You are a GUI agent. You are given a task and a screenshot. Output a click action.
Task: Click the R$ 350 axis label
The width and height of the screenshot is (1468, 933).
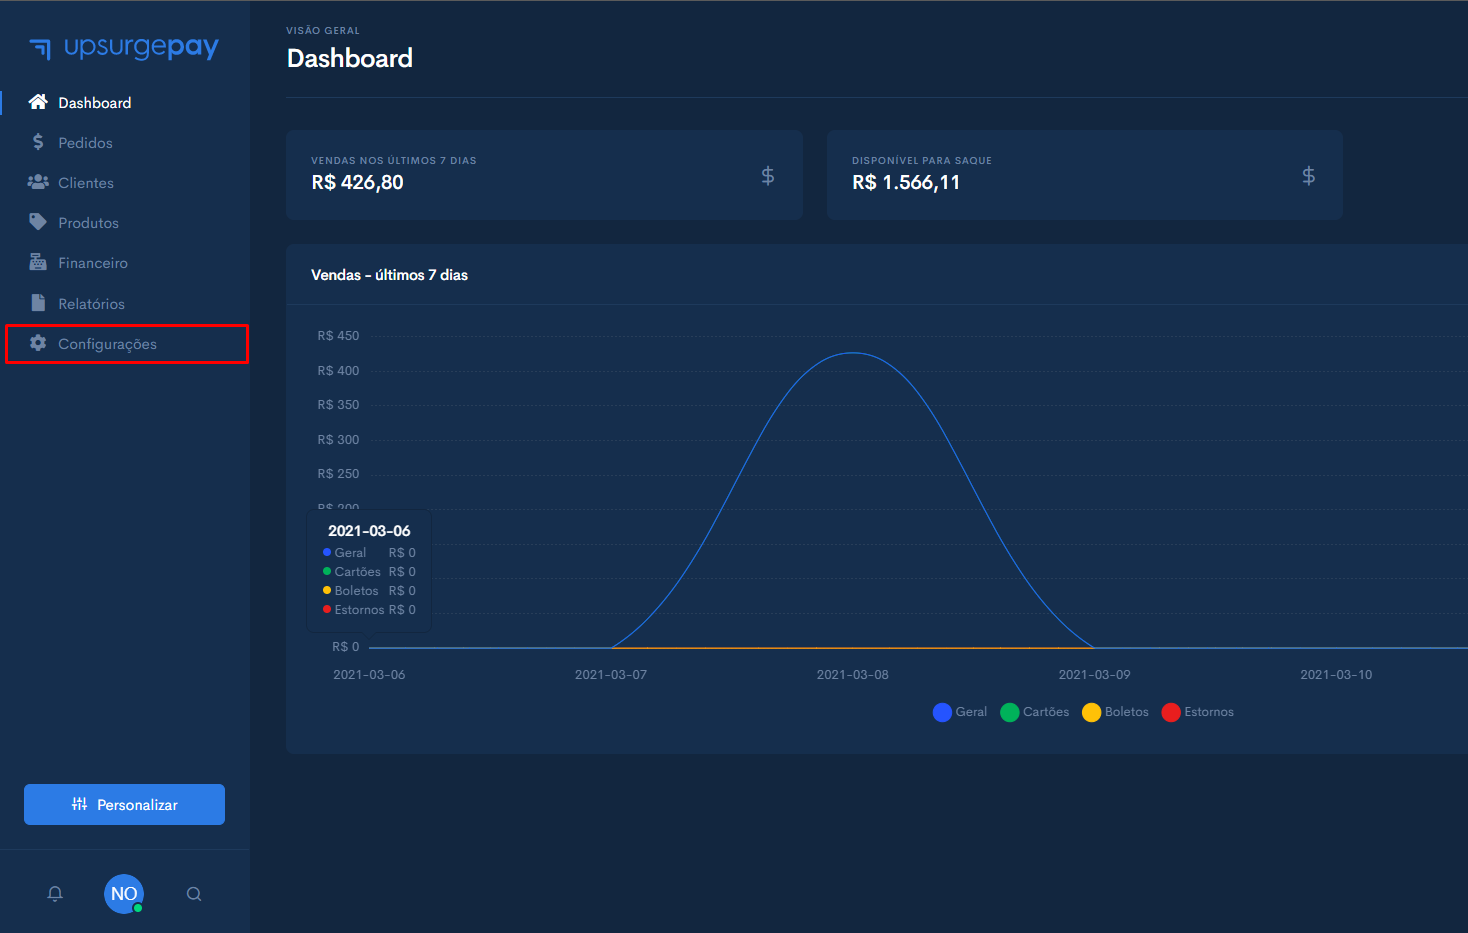tap(338, 405)
